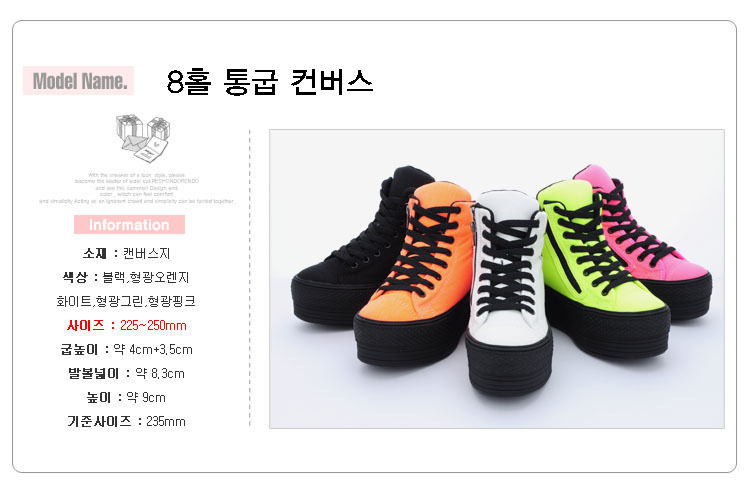The image size is (750, 490).
Task: Click the 소재 캔버스지 material line
Action: click(127, 253)
